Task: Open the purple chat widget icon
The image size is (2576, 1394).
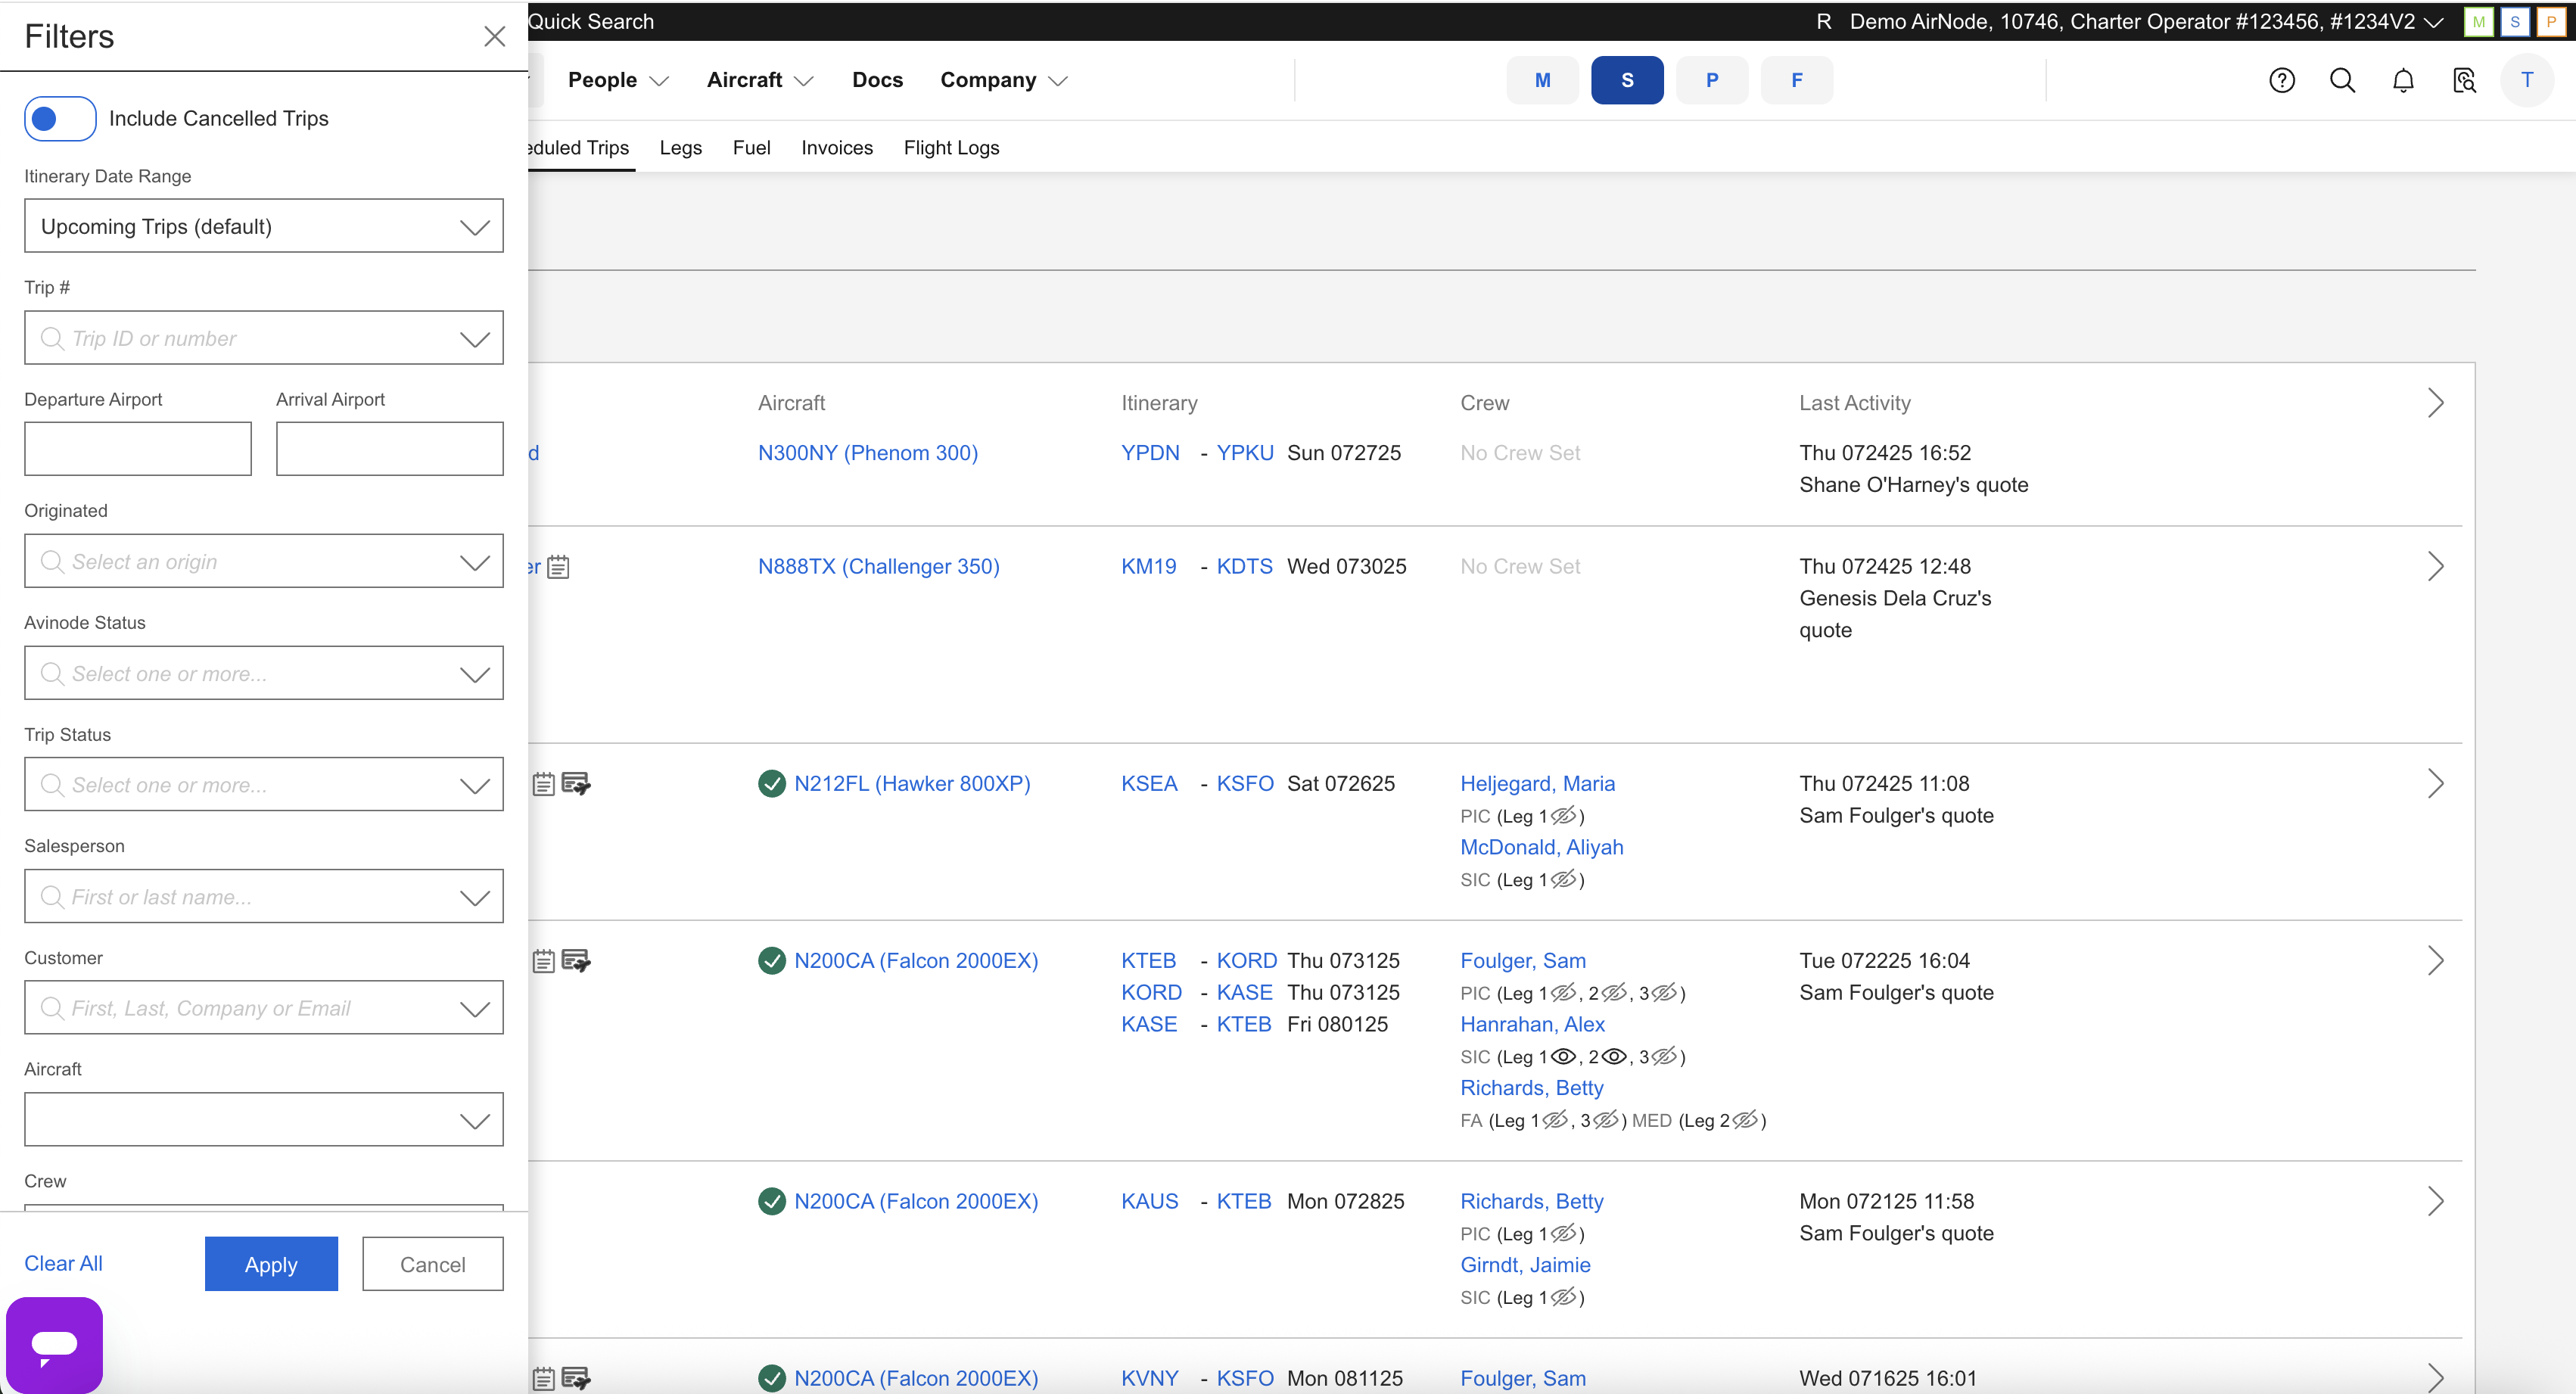Action: click(54, 1344)
